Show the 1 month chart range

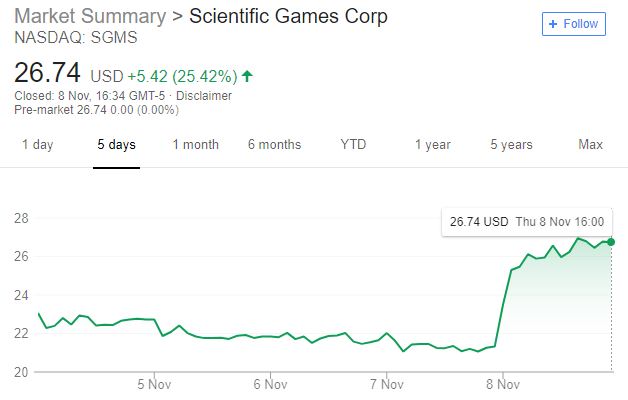coord(195,145)
